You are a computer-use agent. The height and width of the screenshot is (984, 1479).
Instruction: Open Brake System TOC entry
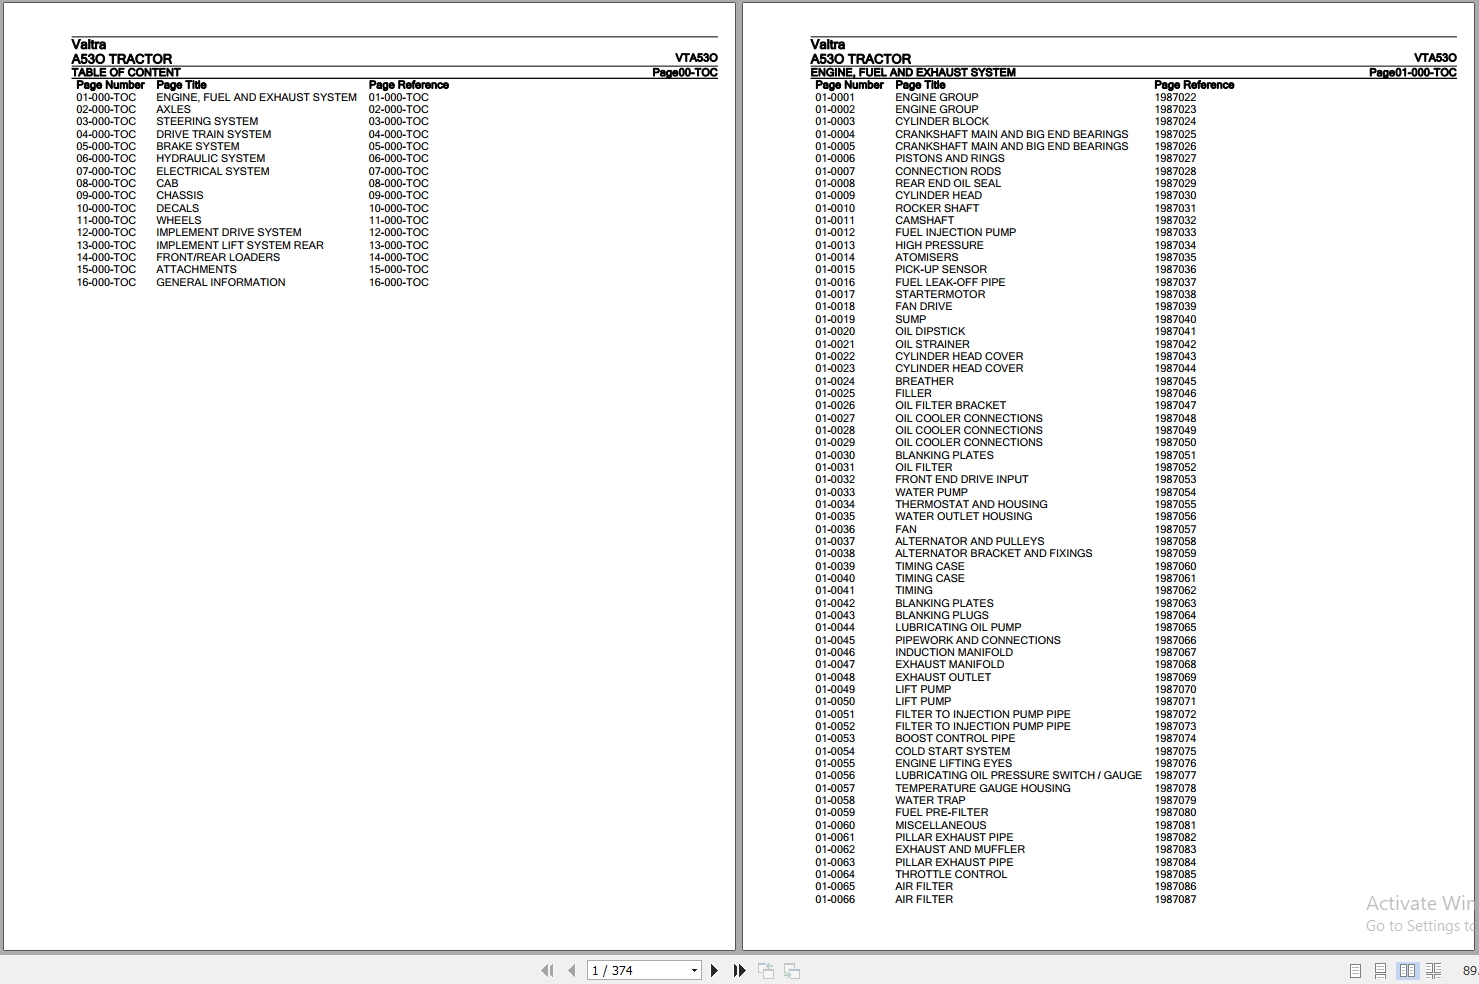197,146
